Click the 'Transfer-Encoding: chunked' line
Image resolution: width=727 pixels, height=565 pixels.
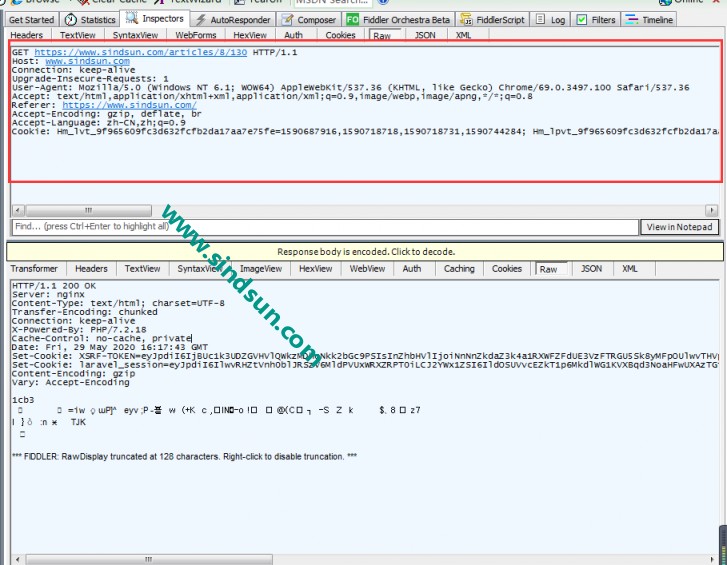(85, 312)
